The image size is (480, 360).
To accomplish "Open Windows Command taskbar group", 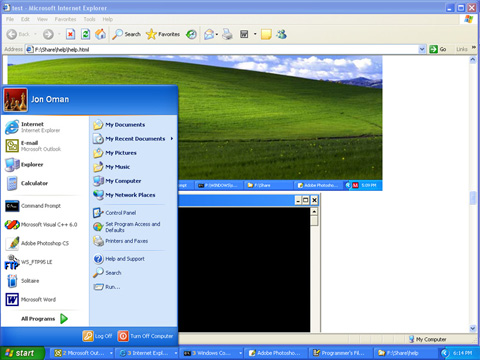I will tap(212, 353).
